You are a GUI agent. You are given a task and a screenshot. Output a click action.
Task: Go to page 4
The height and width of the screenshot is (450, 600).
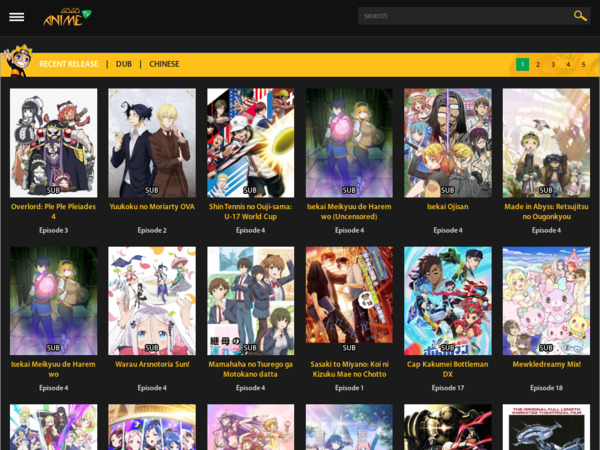click(x=568, y=64)
